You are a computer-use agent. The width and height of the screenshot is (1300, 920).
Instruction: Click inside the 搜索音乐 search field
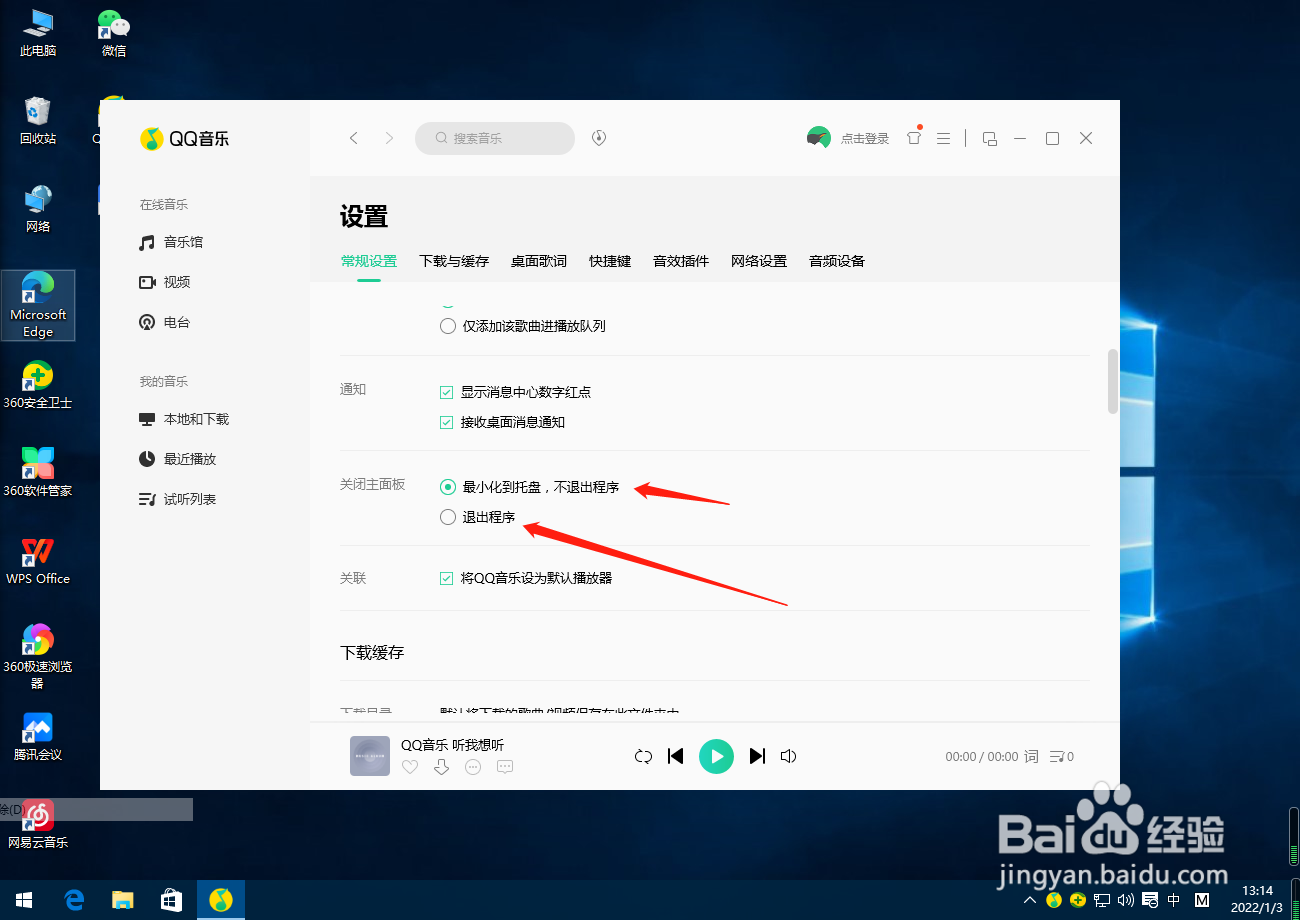(494, 138)
